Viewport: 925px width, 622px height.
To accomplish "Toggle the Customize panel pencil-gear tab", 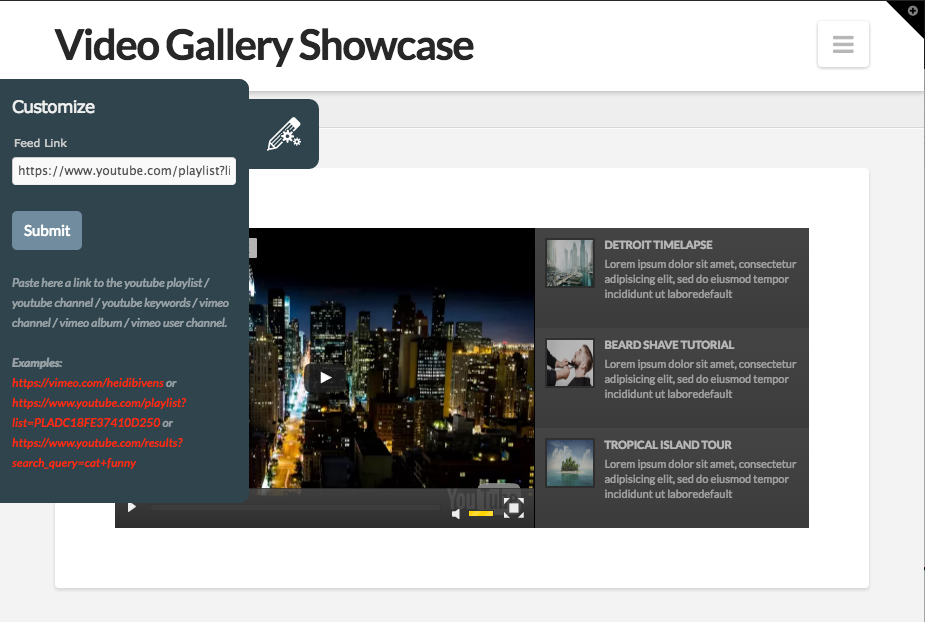I will click(x=284, y=134).
